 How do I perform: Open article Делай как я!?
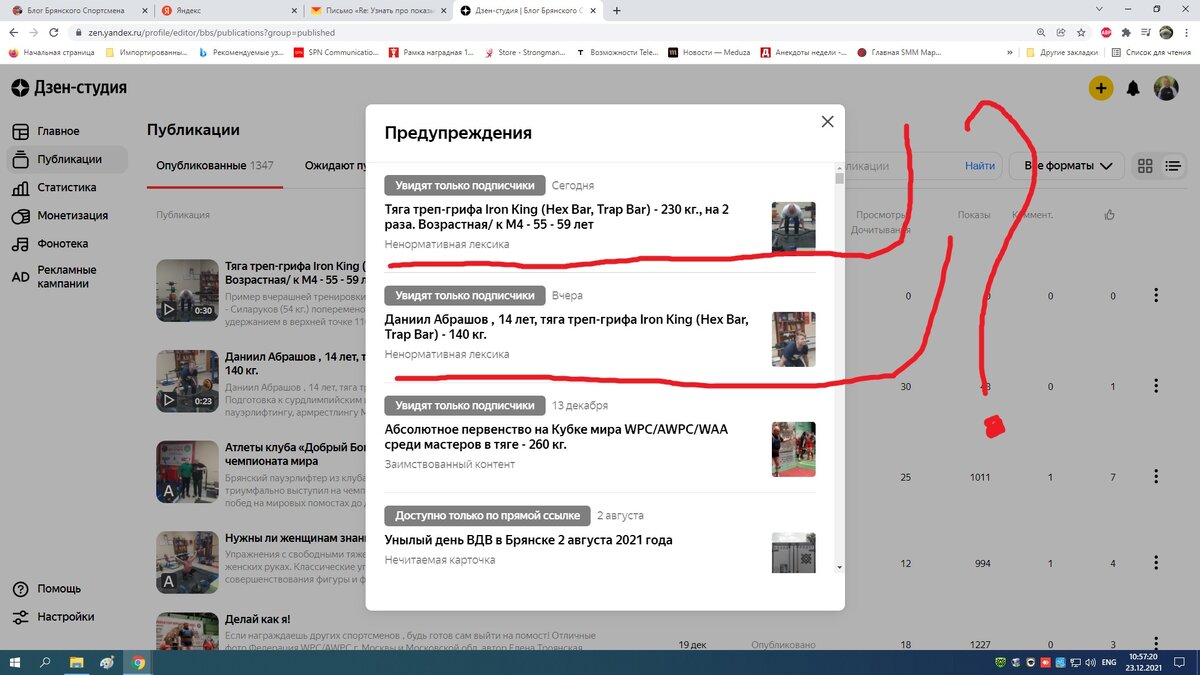click(x=259, y=619)
